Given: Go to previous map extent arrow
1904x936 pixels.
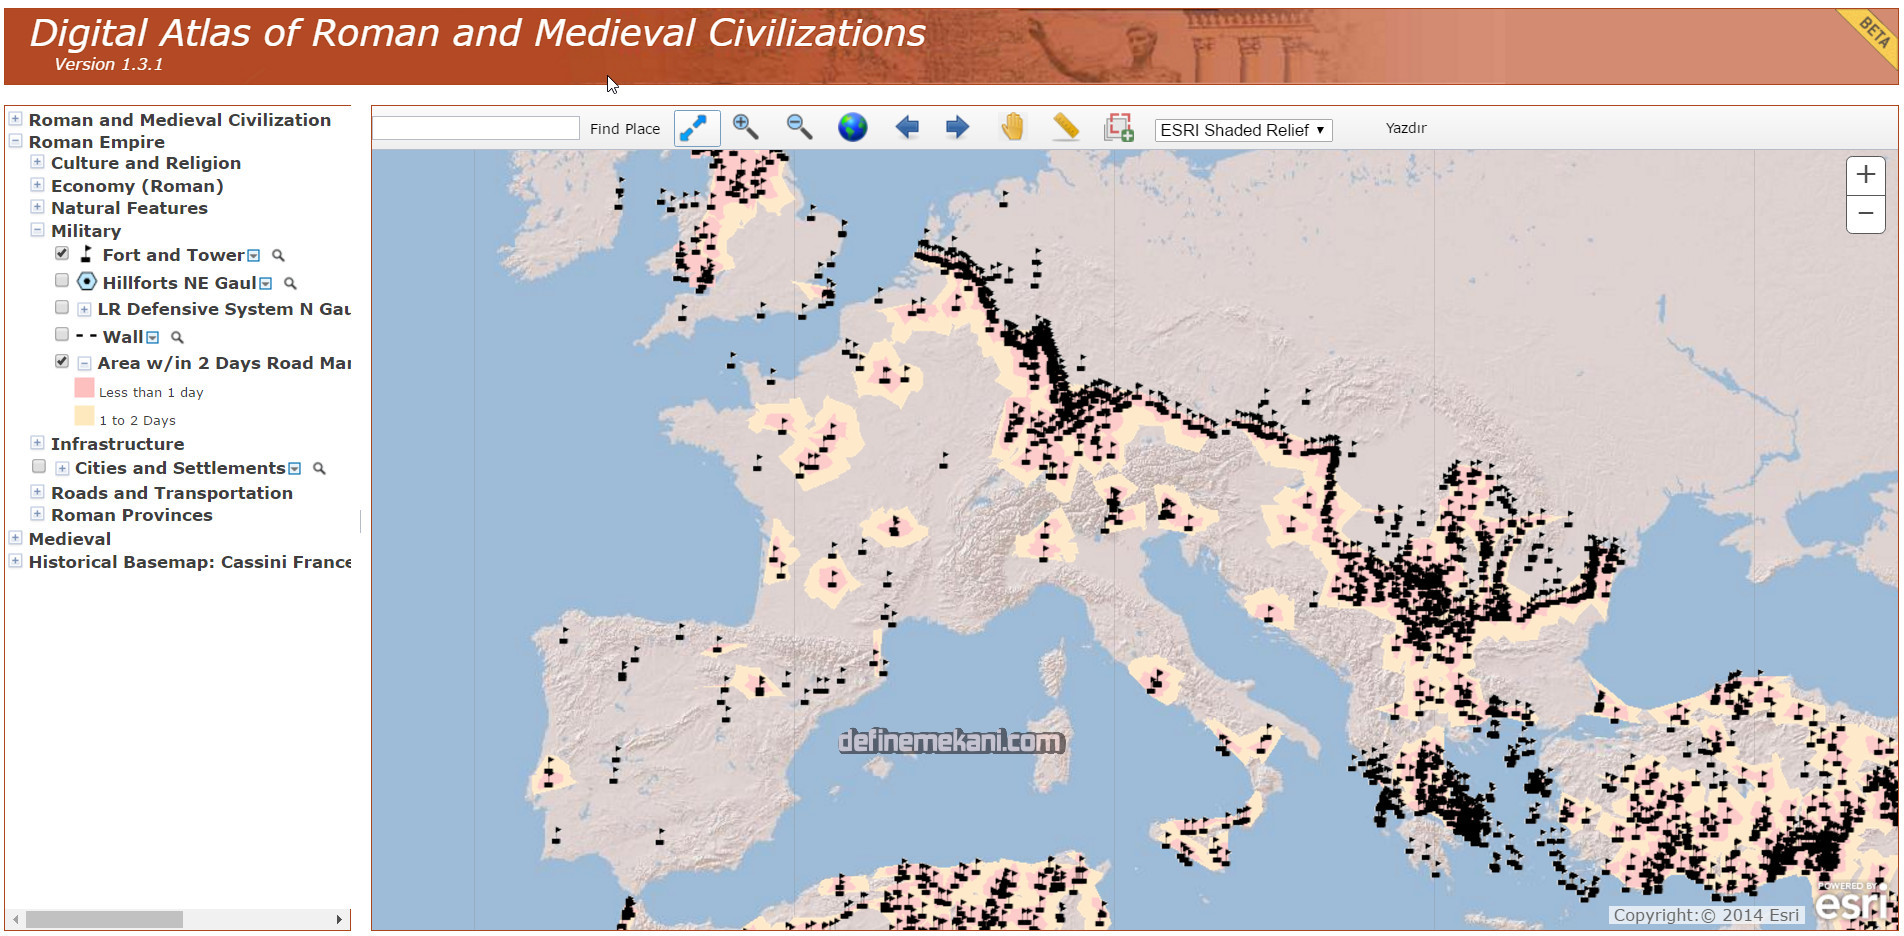Looking at the screenshot, I should [x=906, y=127].
